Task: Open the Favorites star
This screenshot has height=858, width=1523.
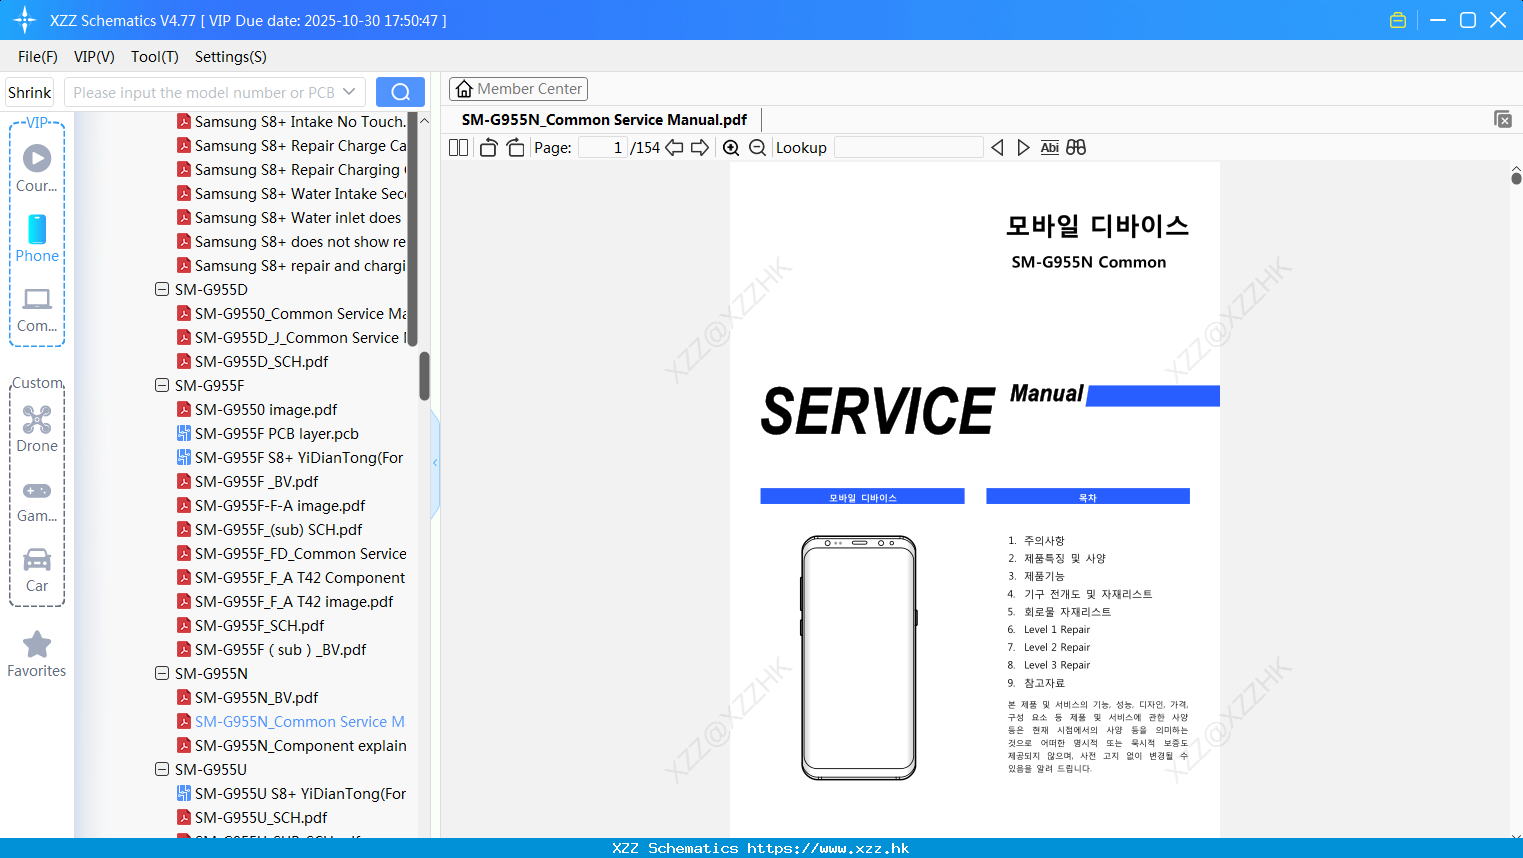Action: click(x=37, y=655)
